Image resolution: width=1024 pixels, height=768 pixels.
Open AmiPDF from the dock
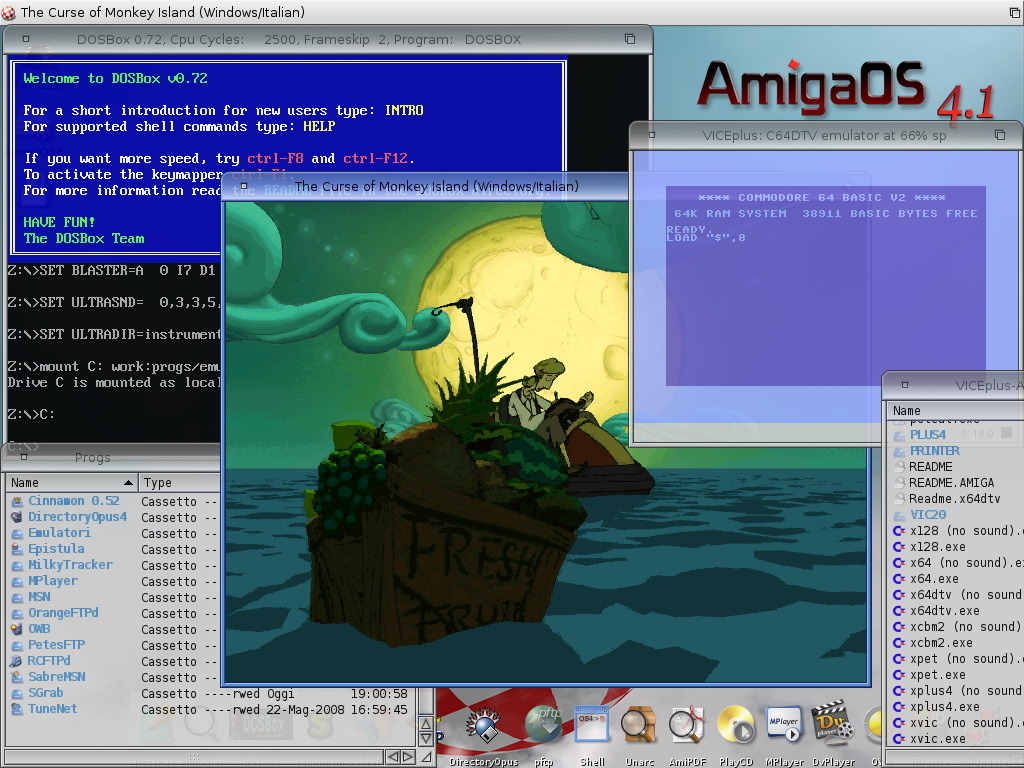(687, 729)
